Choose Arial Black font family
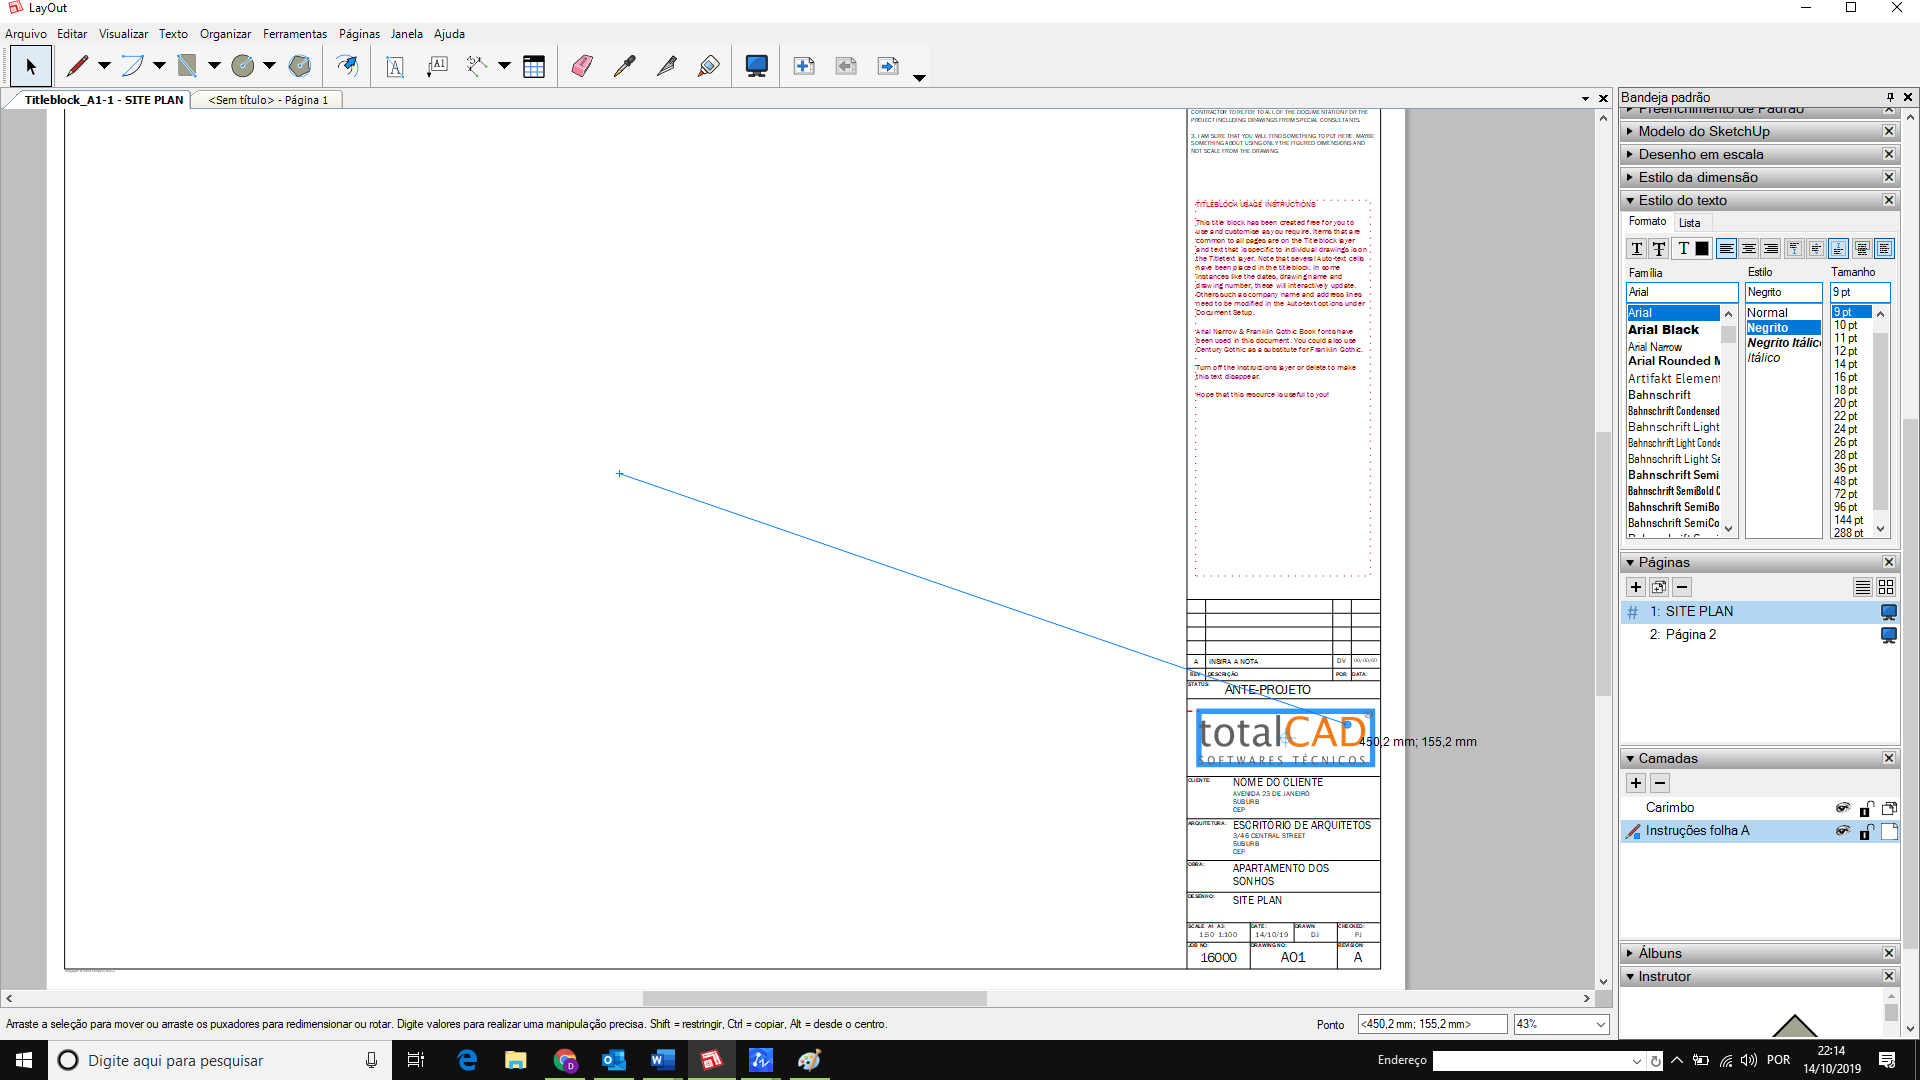Image resolution: width=1920 pixels, height=1080 pixels. [x=1663, y=330]
